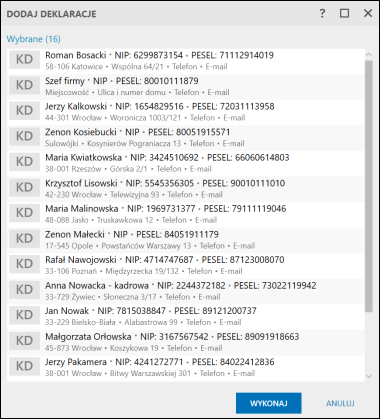Click PESEL: 90010111010 value
The image size is (380, 419).
pyautogui.click(x=244, y=183)
